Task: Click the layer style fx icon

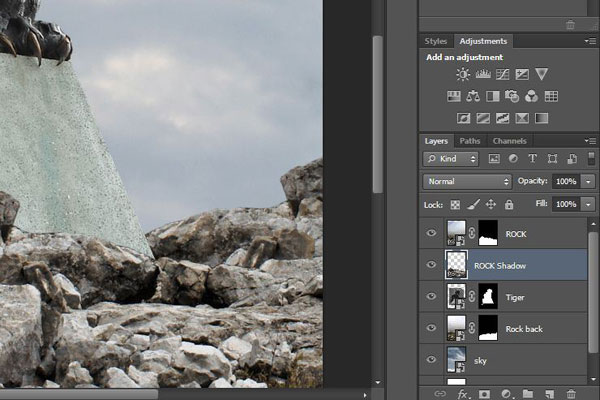Action: (464, 394)
